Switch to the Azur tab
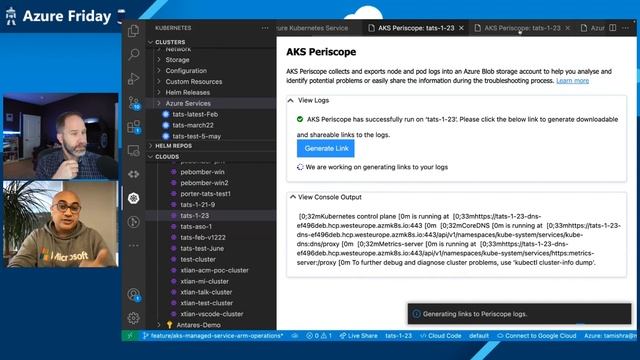The image size is (640, 360). pyautogui.click(x=592, y=28)
